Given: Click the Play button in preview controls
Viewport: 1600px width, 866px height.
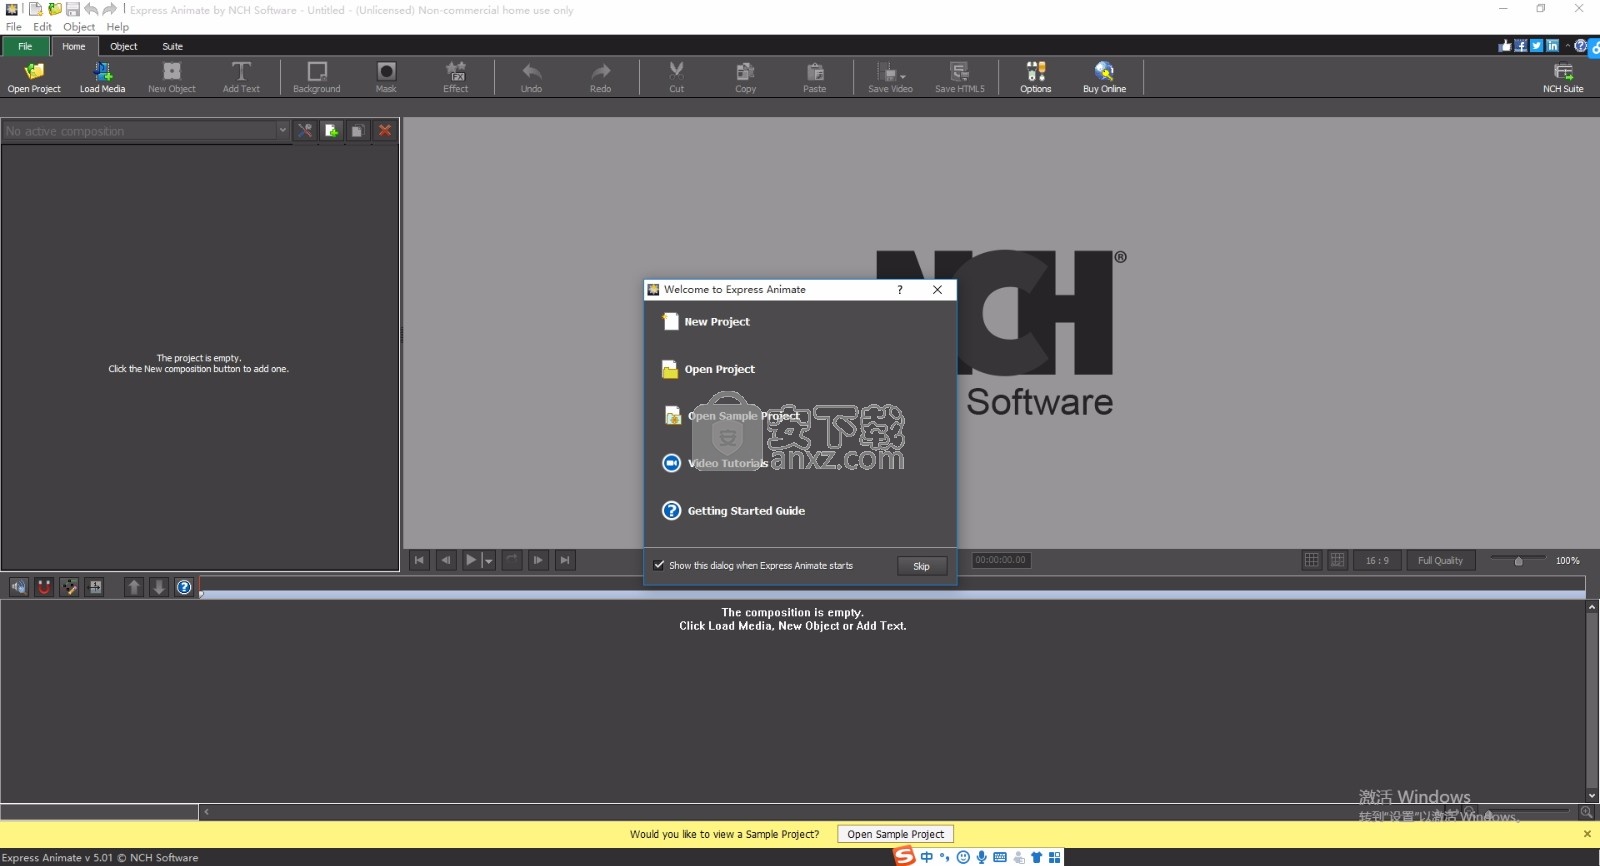Looking at the screenshot, I should (x=471, y=561).
